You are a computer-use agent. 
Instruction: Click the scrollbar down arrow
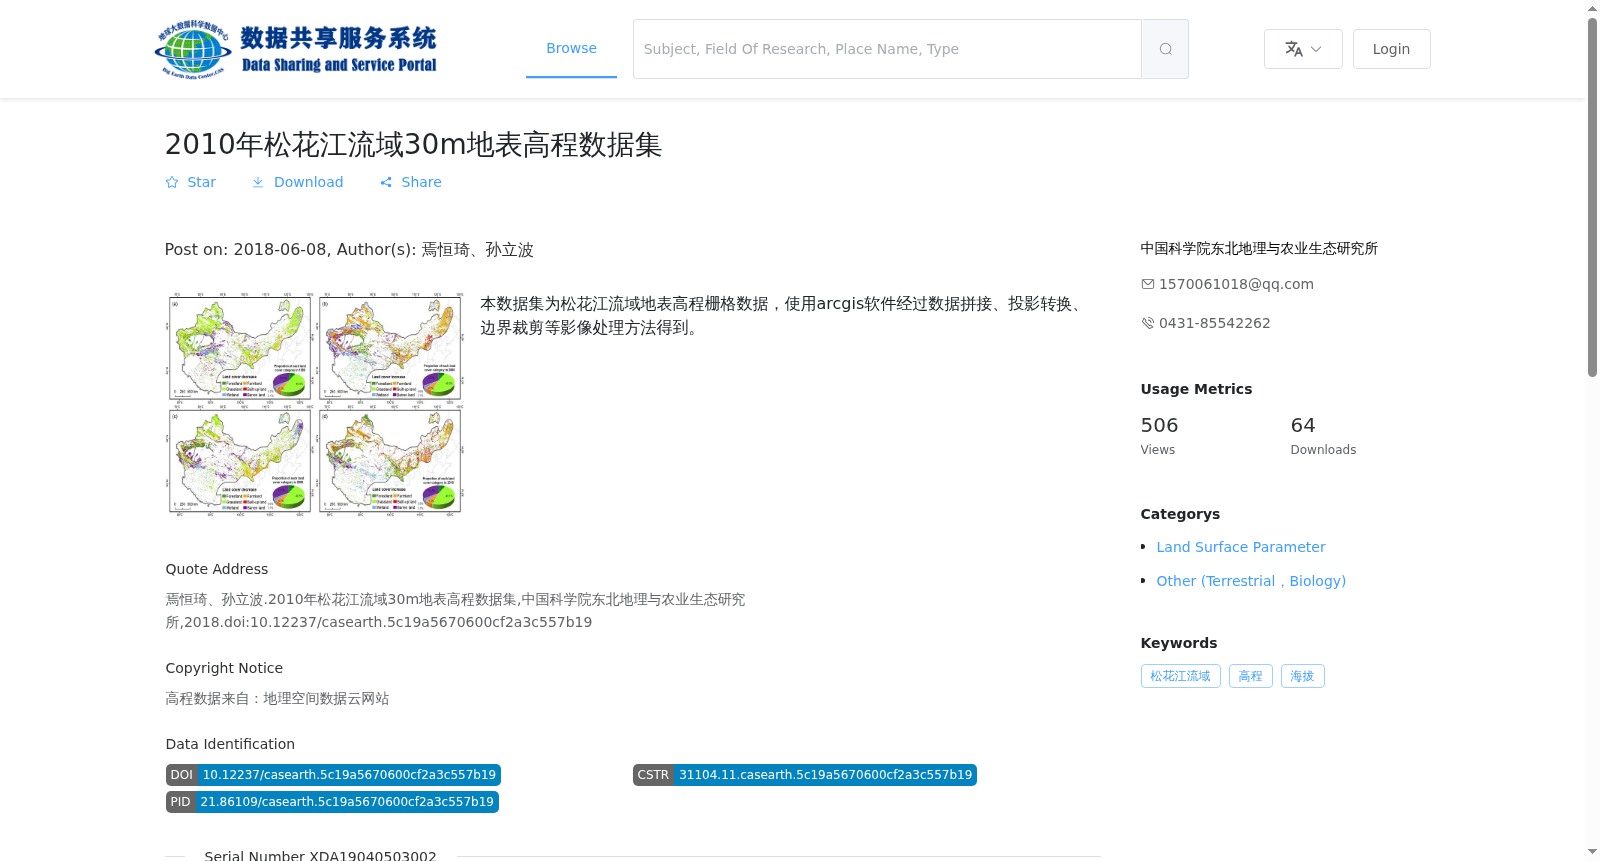click(x=1592, y=852)
